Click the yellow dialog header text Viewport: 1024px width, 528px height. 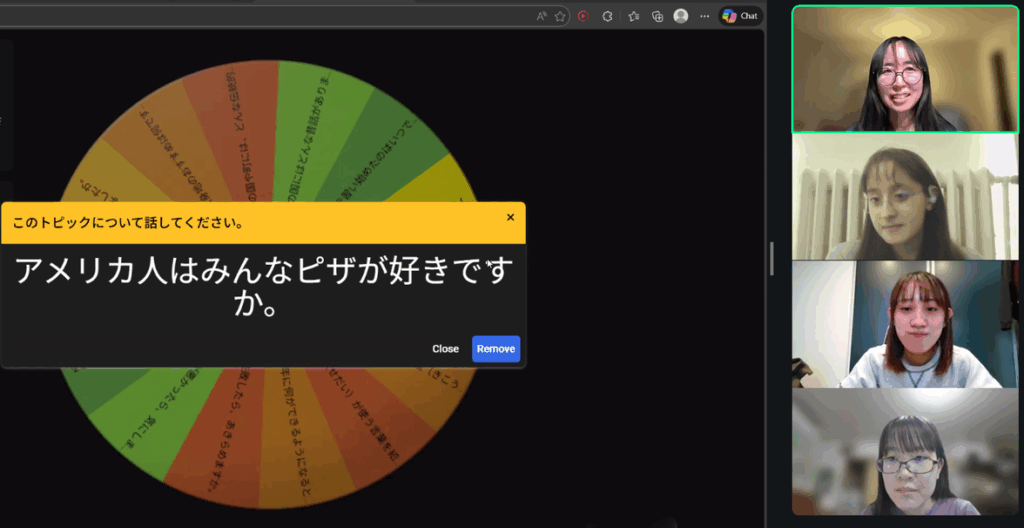click(127, 223)
